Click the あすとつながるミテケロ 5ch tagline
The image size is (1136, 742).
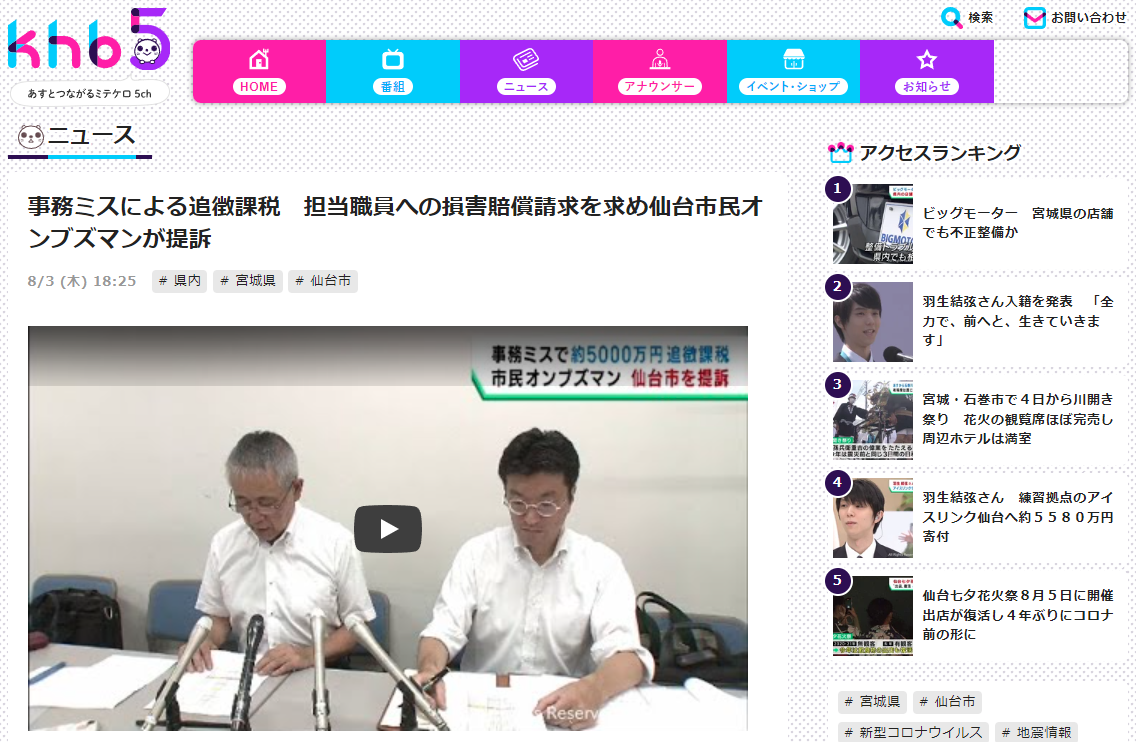[90, 93]
